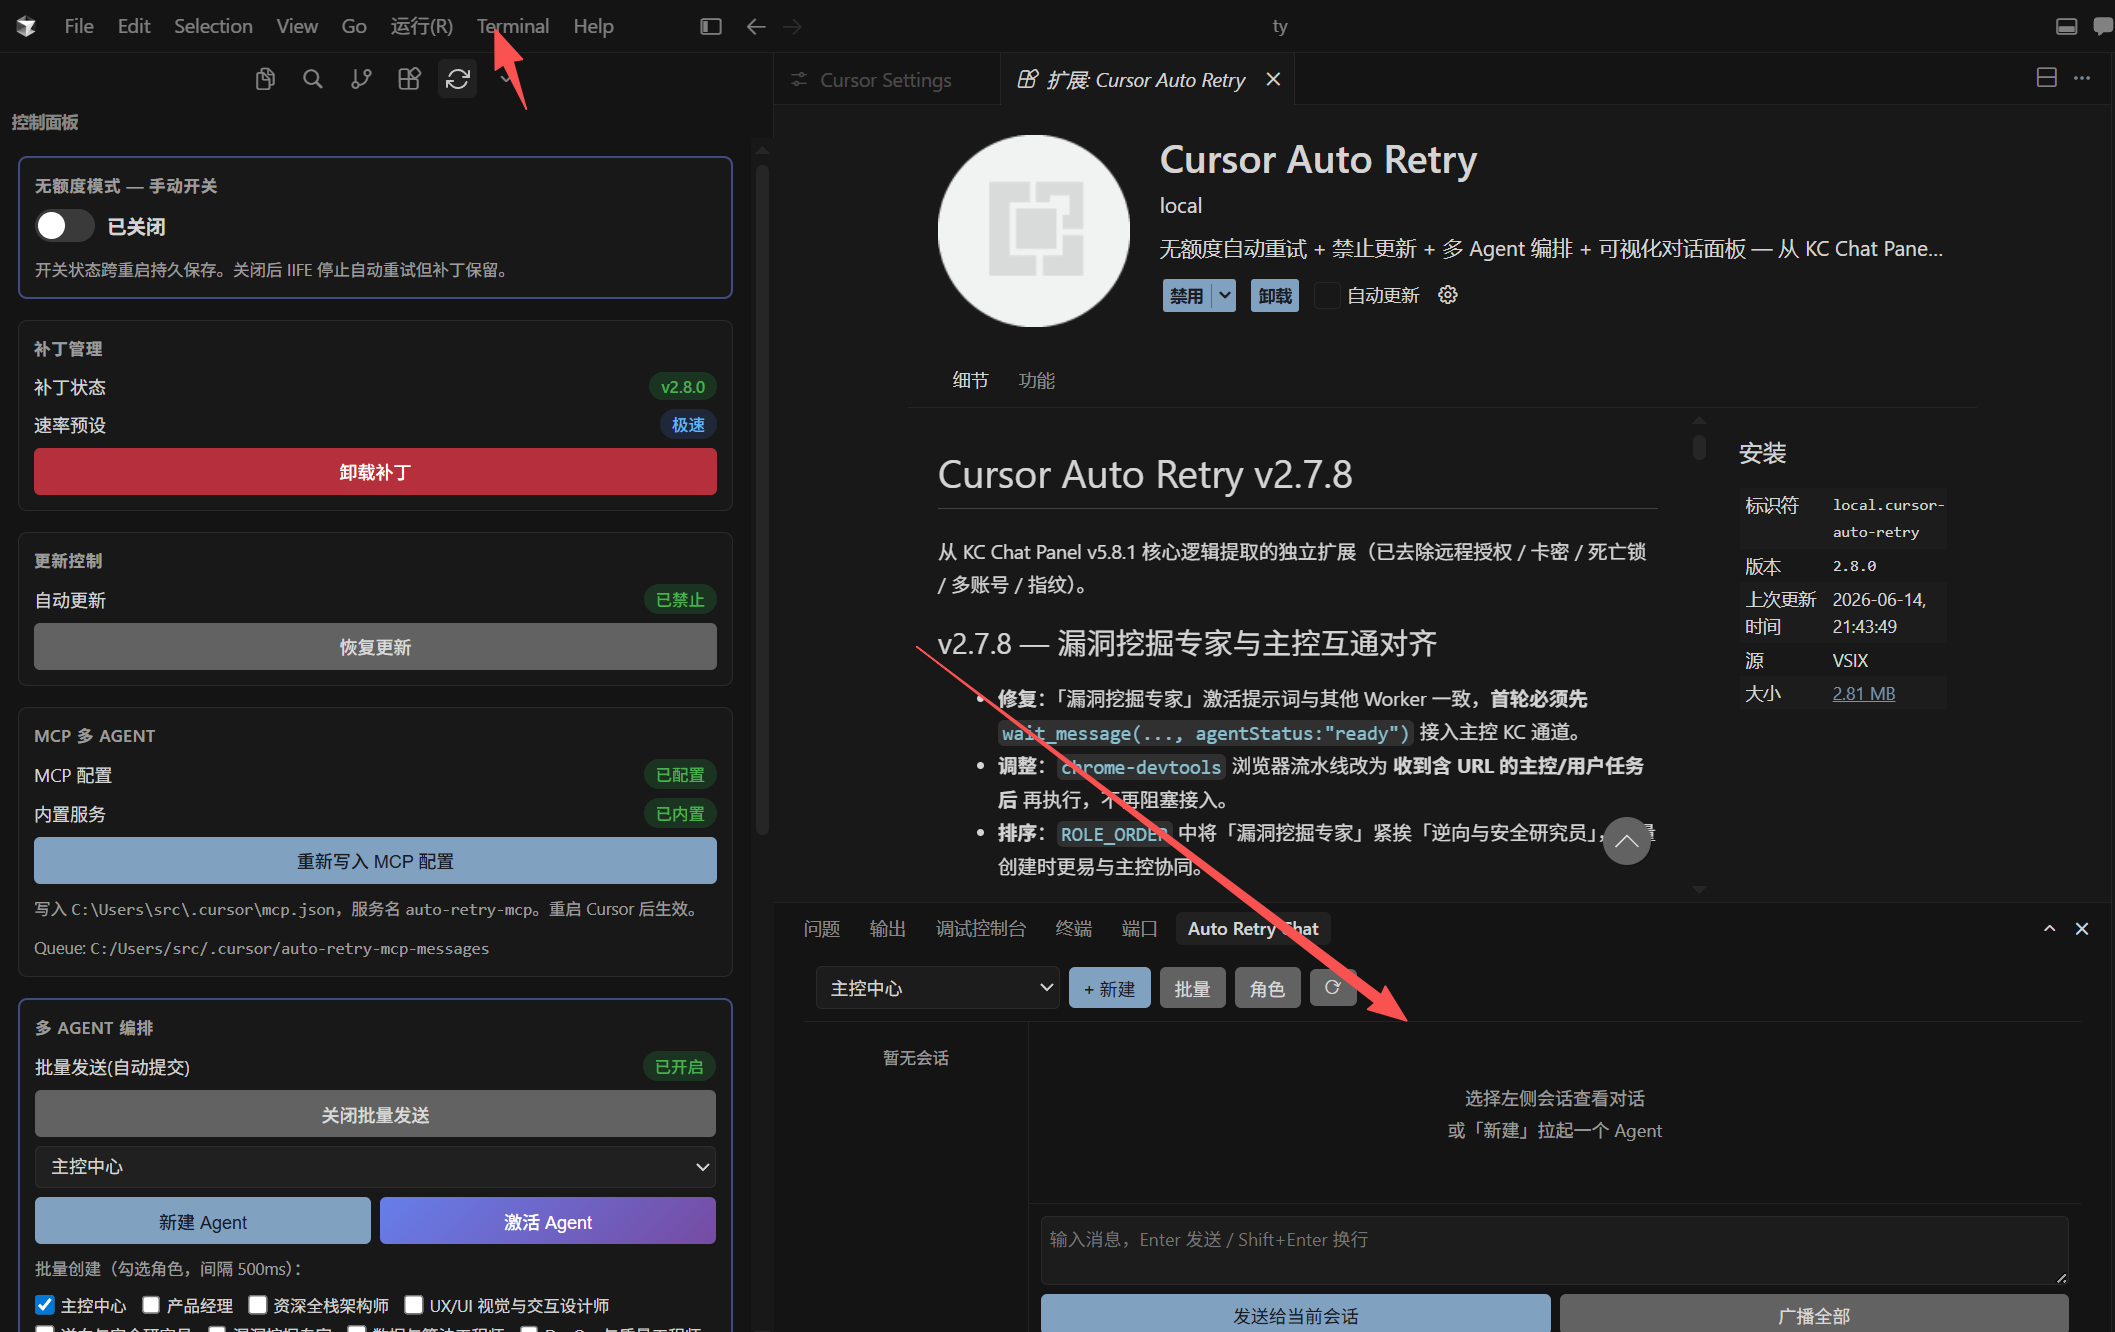Toggle the primary sidebar layout icon
This screenshot has width=2115, height=1332.
(x=711, y=26)
